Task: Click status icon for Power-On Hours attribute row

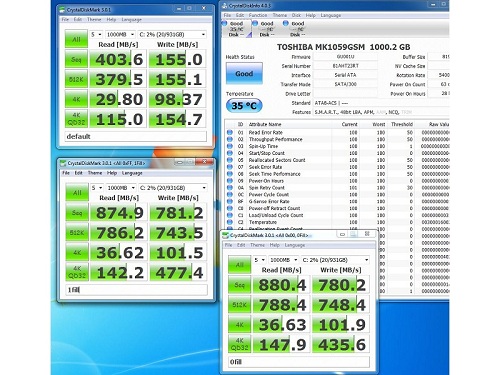Action: tap(230, 181)
